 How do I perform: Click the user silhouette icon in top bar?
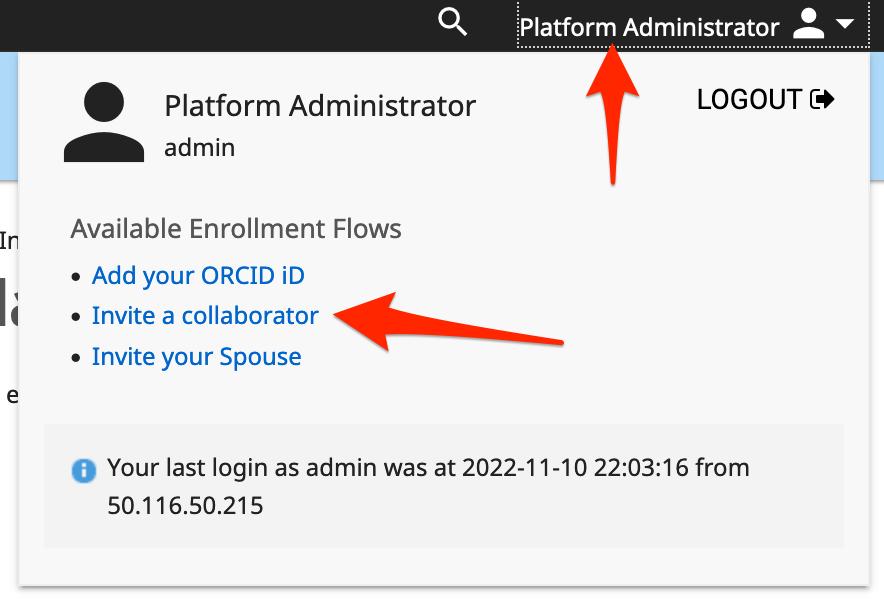coord(808,24)
